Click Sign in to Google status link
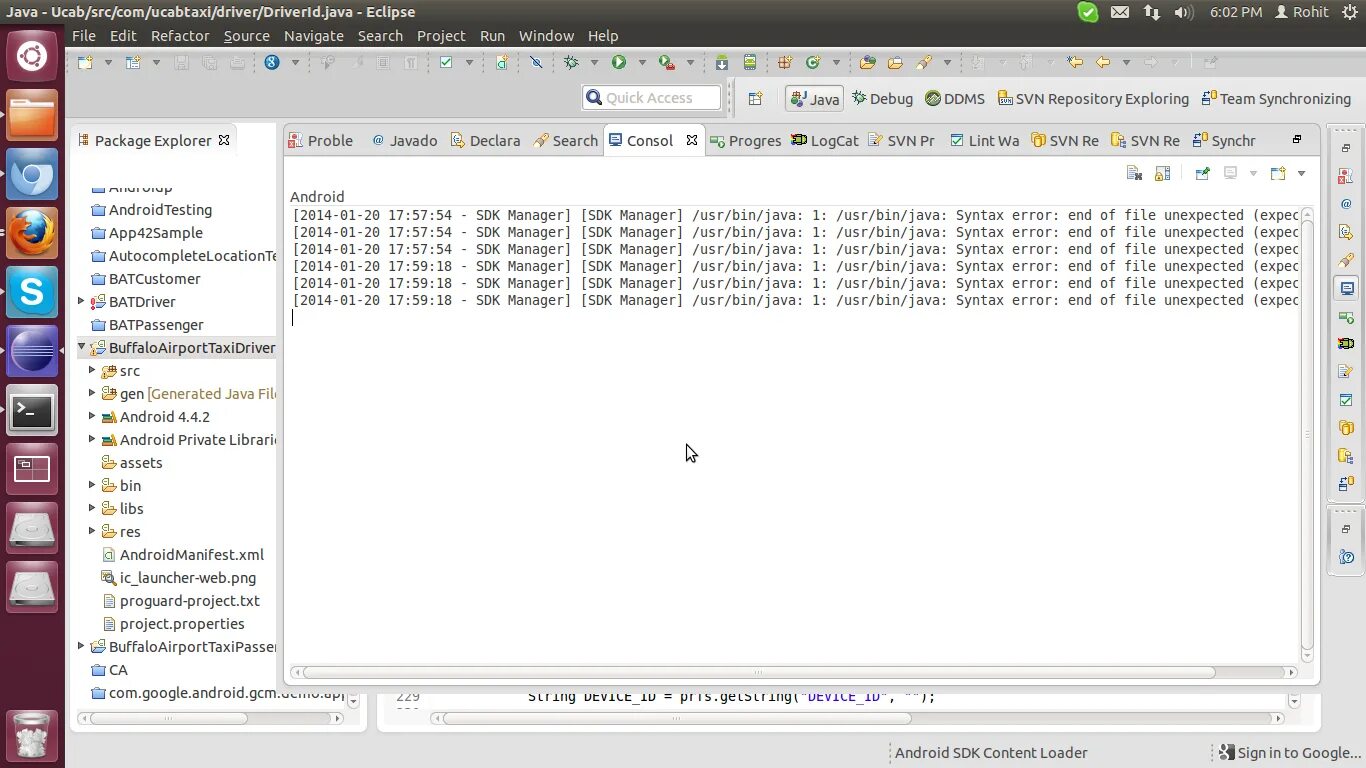This screenshot has width=1366, height=768. tap(1290, 753)
